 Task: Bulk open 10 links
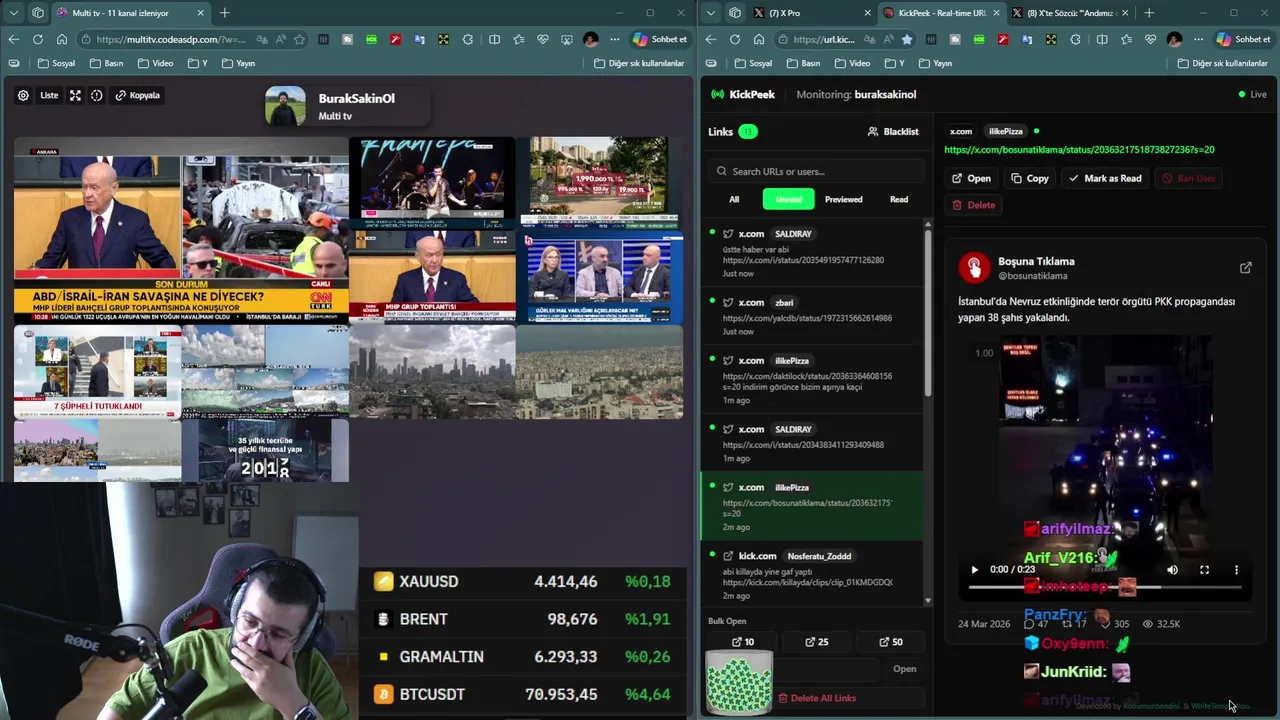click(743, 642)
